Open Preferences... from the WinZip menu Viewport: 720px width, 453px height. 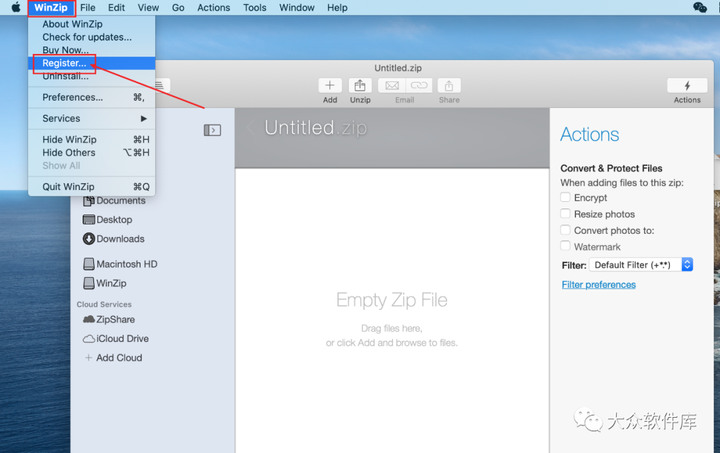(x=91, y=97)
